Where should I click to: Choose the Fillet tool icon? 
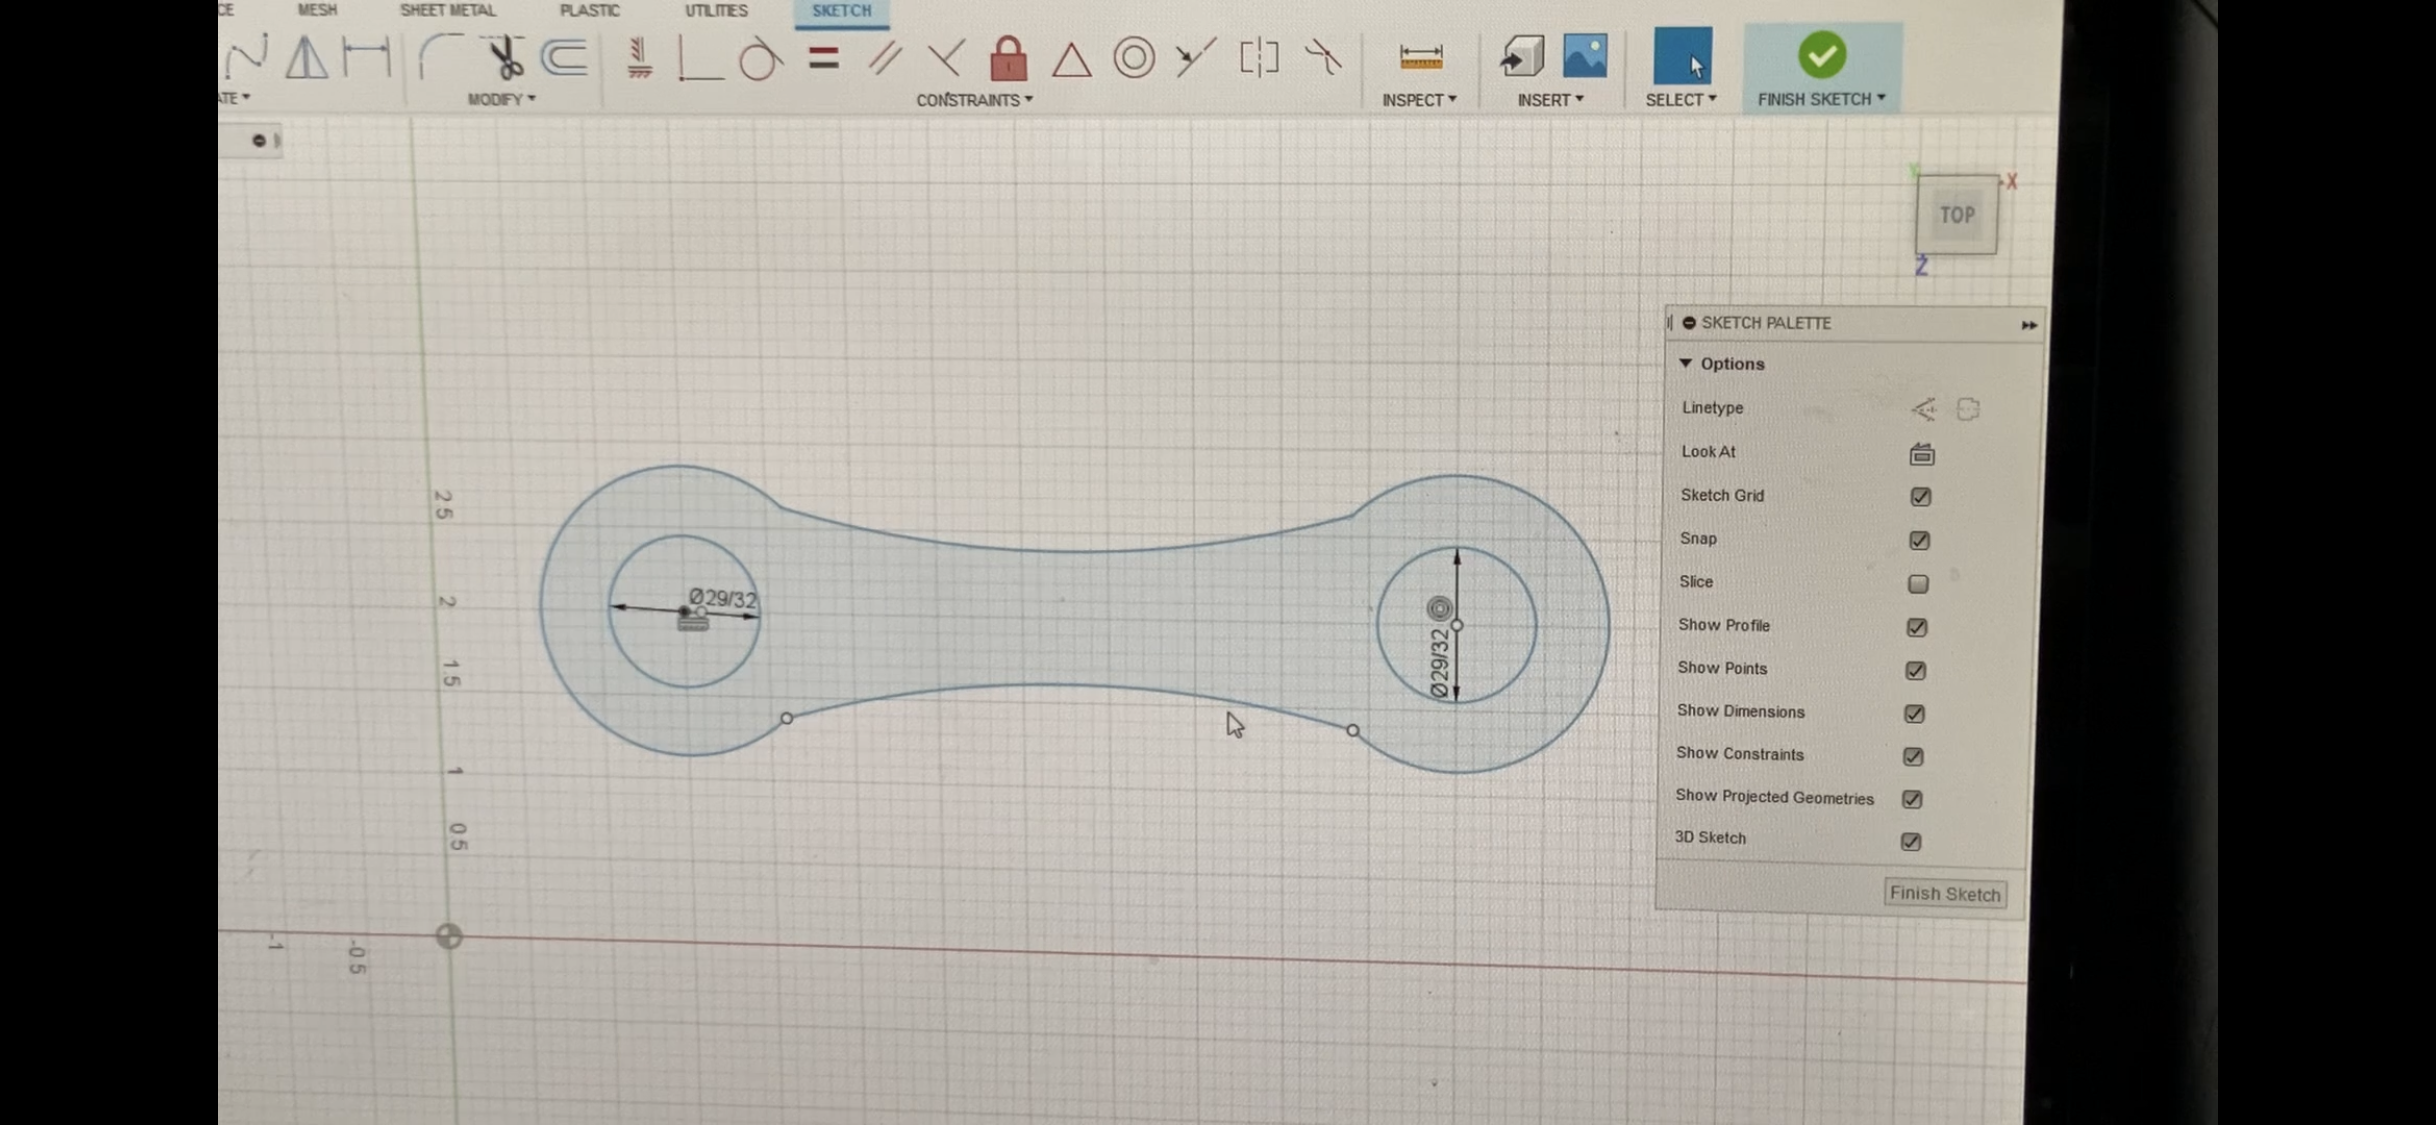(438, 57)
